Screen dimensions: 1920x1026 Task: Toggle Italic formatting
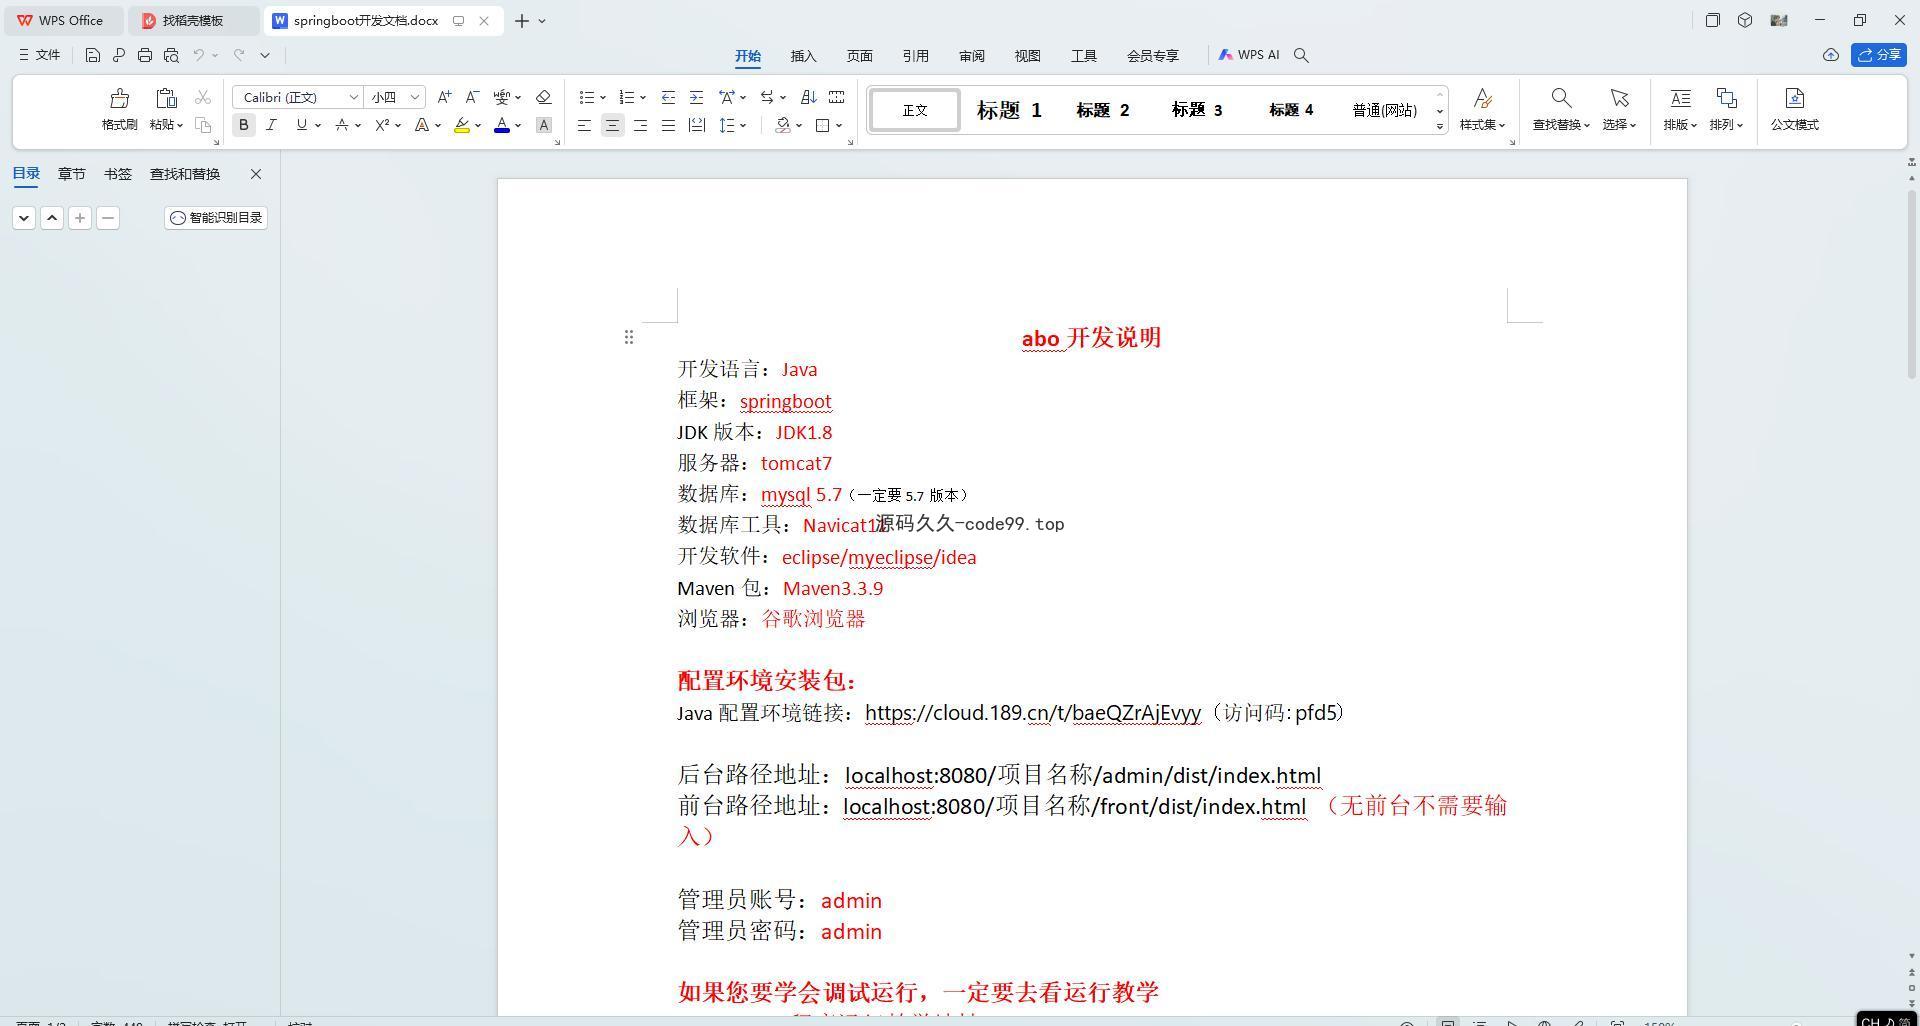coord(271,125)
